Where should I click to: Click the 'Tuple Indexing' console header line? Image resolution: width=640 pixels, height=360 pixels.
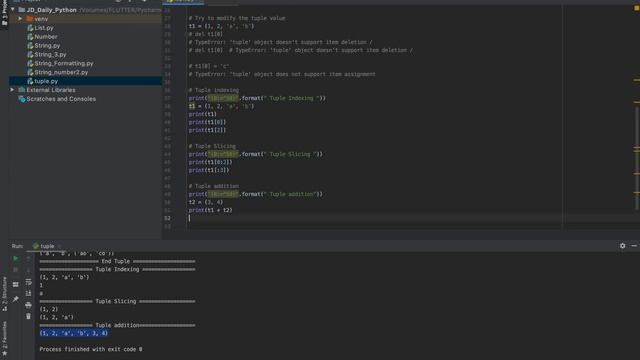point(118,269)
